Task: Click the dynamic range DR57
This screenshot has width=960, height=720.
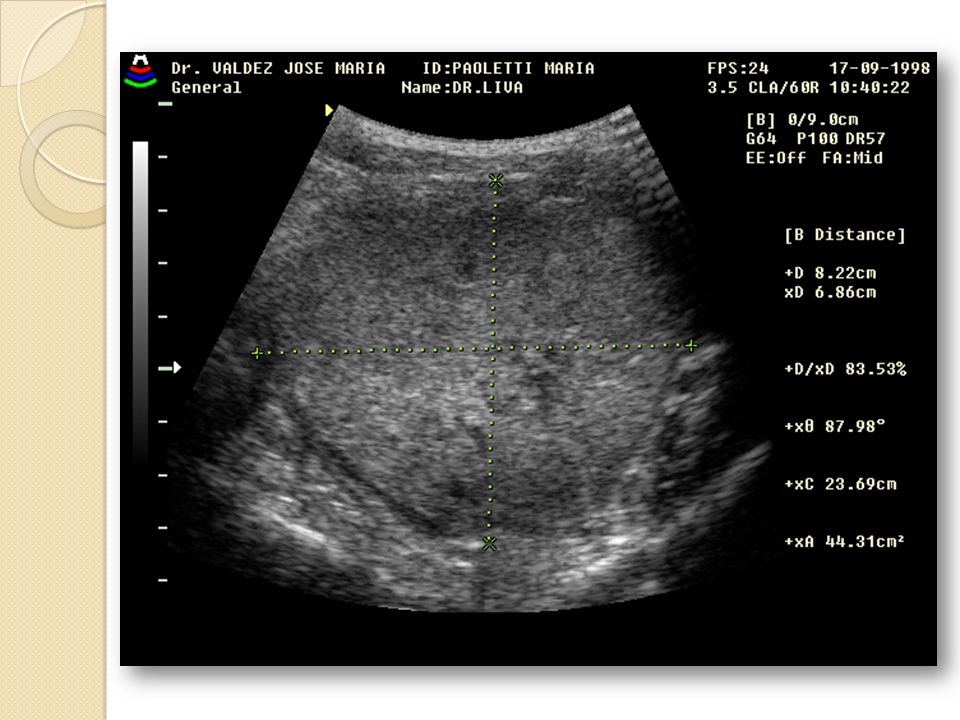Action: click(864, 139)
